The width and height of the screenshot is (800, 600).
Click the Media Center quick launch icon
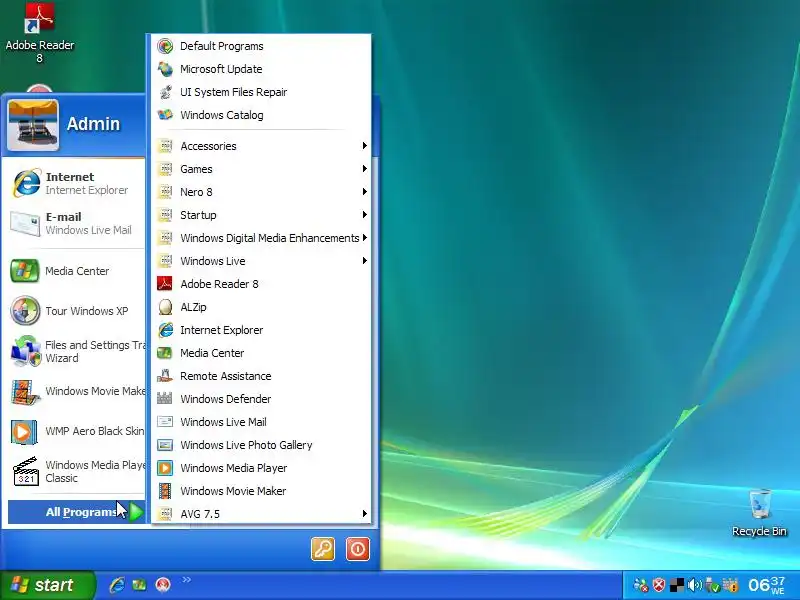click(x=139, y=585)
